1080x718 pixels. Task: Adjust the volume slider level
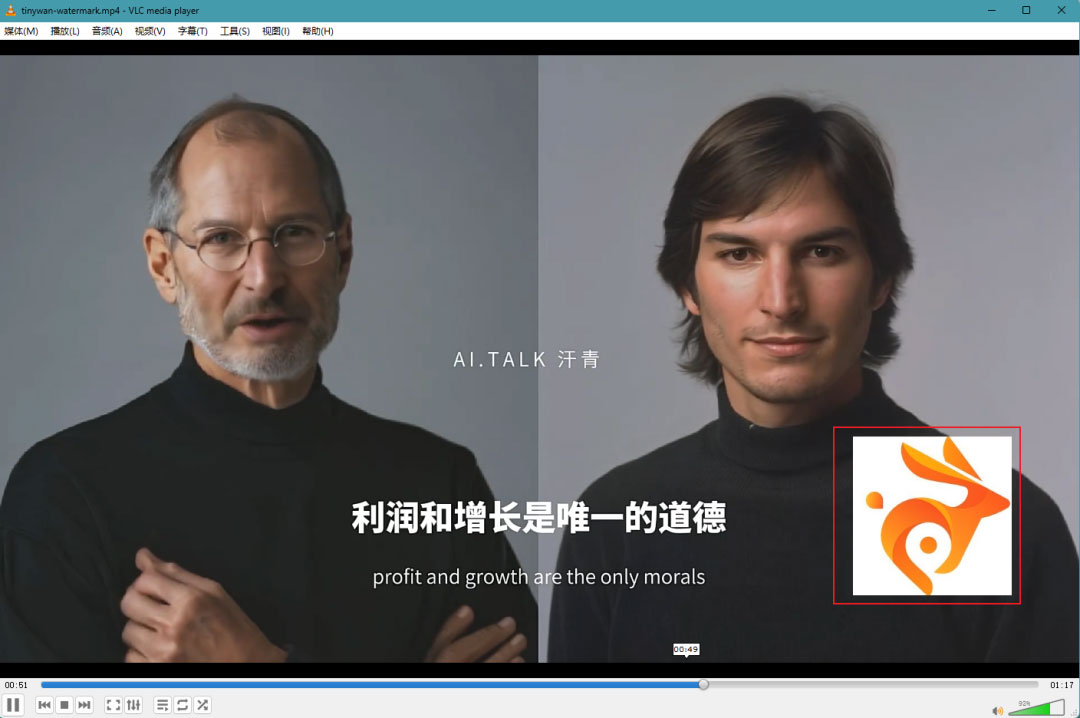point(1035,709)
